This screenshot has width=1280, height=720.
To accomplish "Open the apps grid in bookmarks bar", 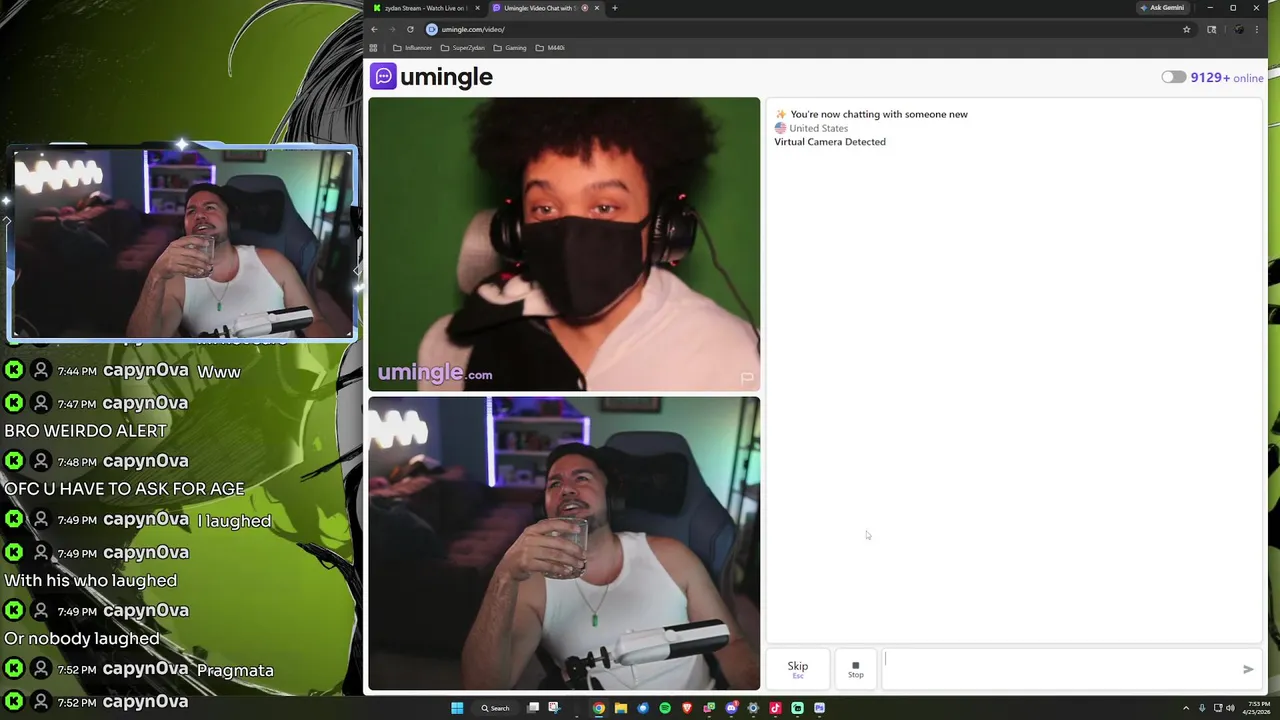I will [374, 48].
